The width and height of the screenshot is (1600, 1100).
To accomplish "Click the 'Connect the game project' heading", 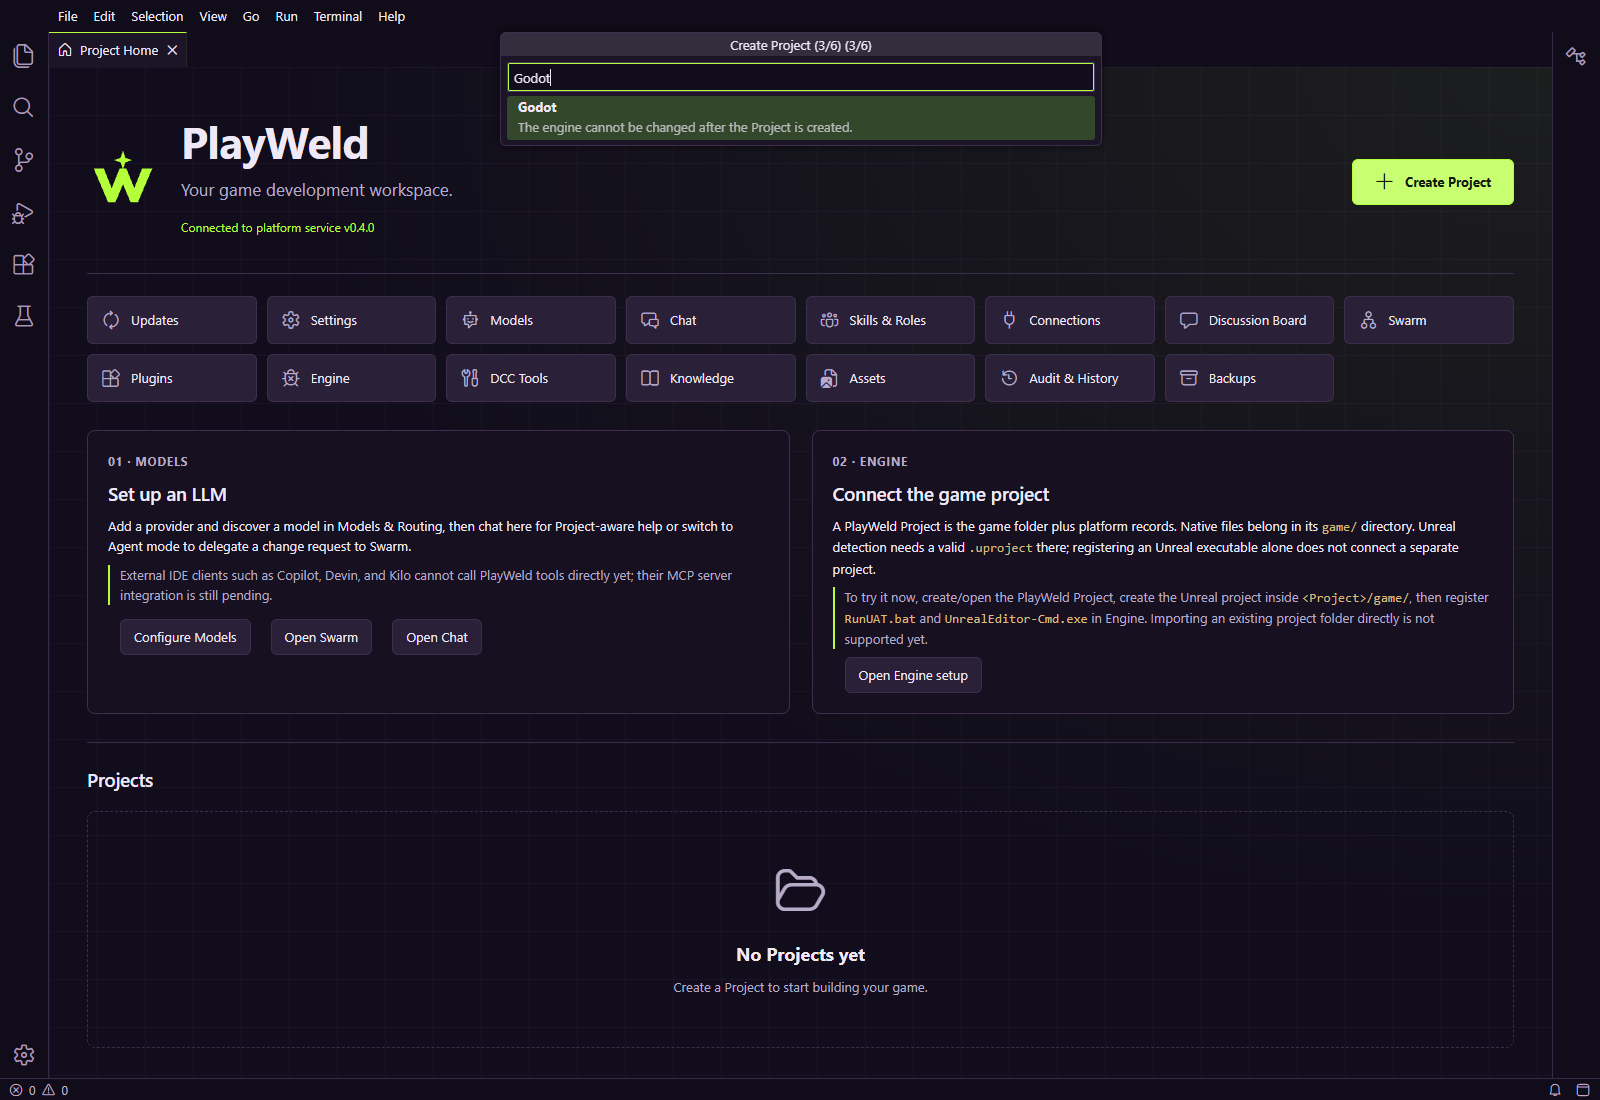I will click(x=941, y=495).
